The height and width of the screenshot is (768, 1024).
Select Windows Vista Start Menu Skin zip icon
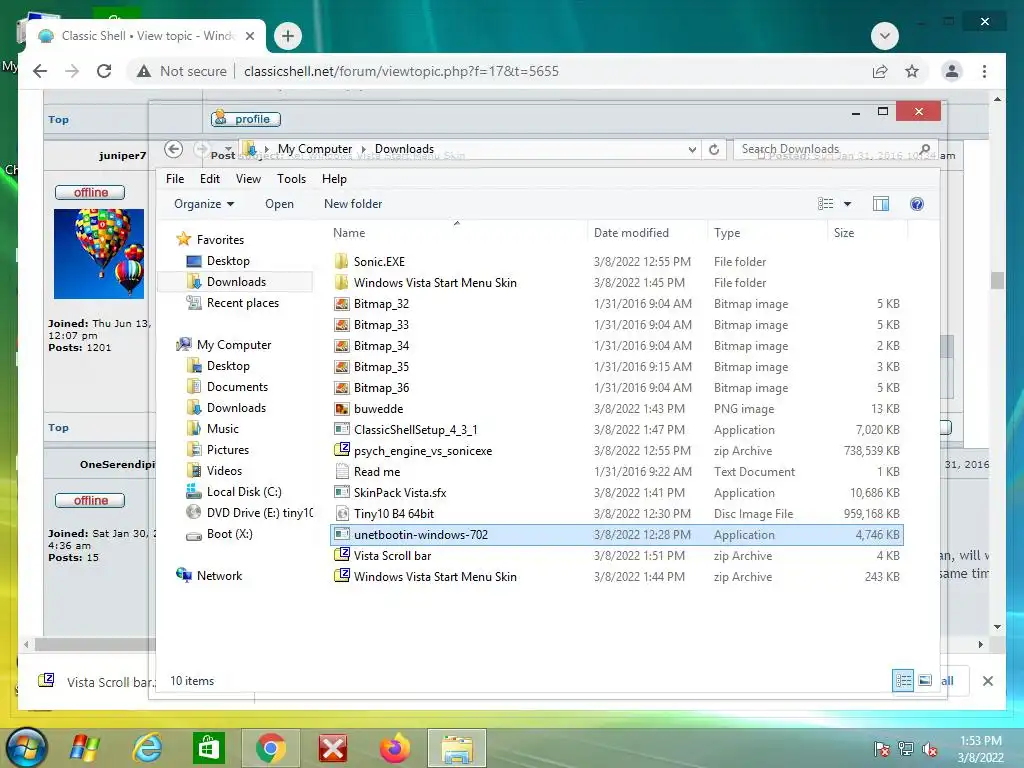(342, 575)
